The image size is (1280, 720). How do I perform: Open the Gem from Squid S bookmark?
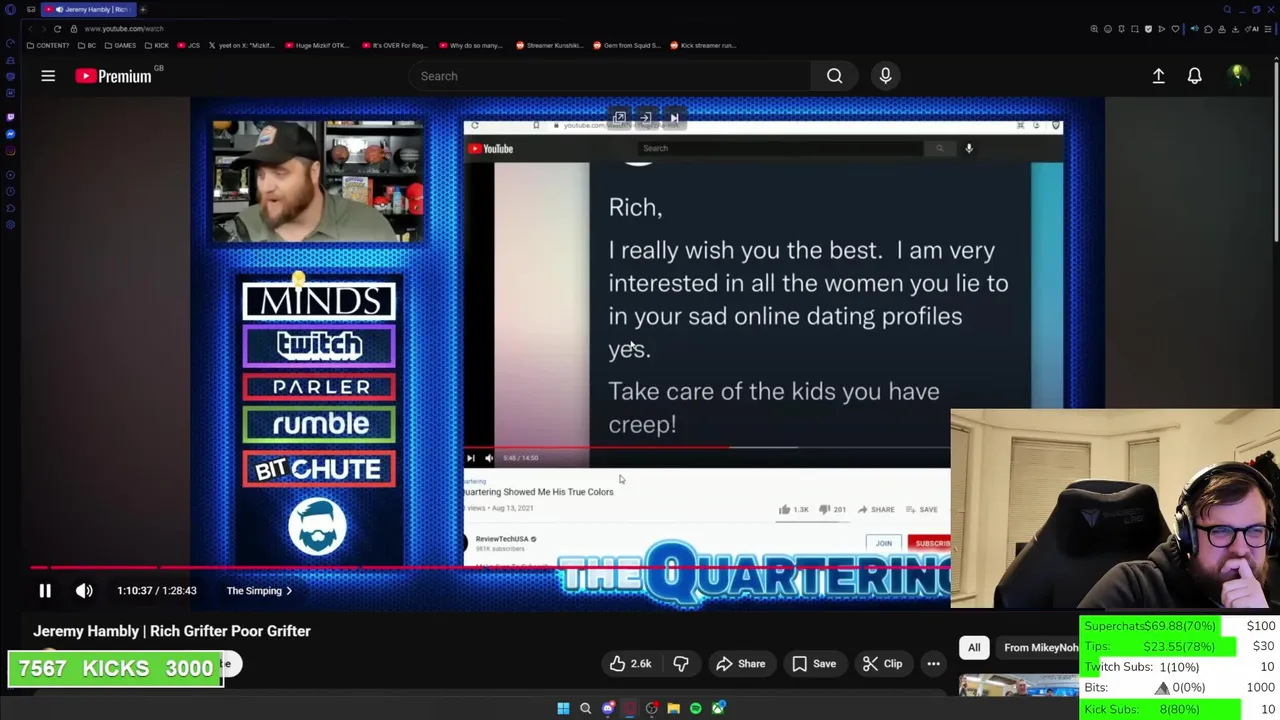point(627,45)
